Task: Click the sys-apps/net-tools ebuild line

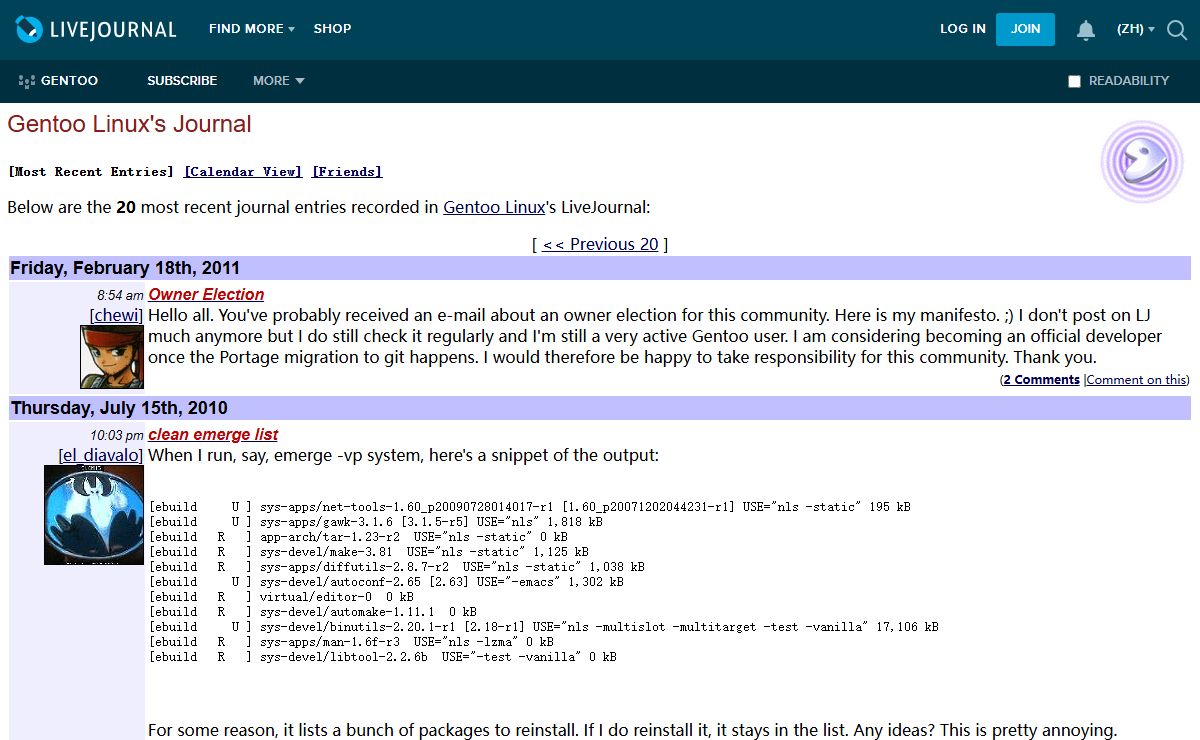Action: [530, 507]
